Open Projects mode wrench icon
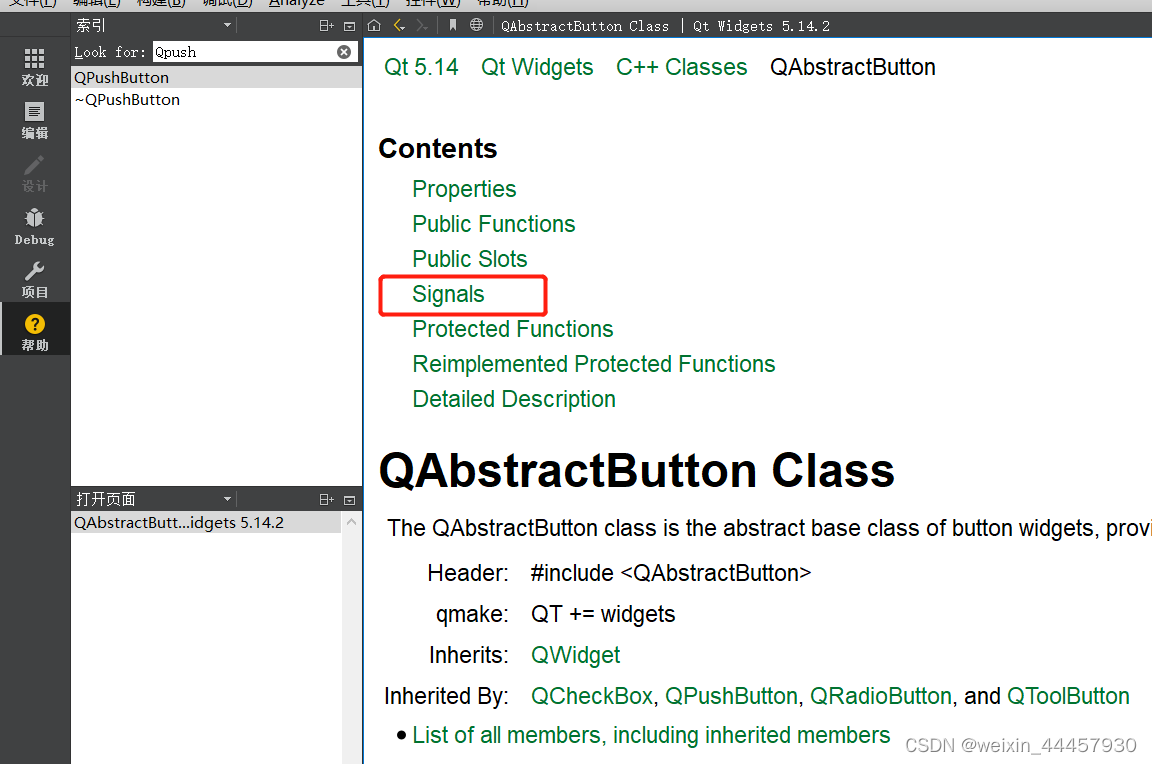The image size is (1152, 764). pos(35,279)
